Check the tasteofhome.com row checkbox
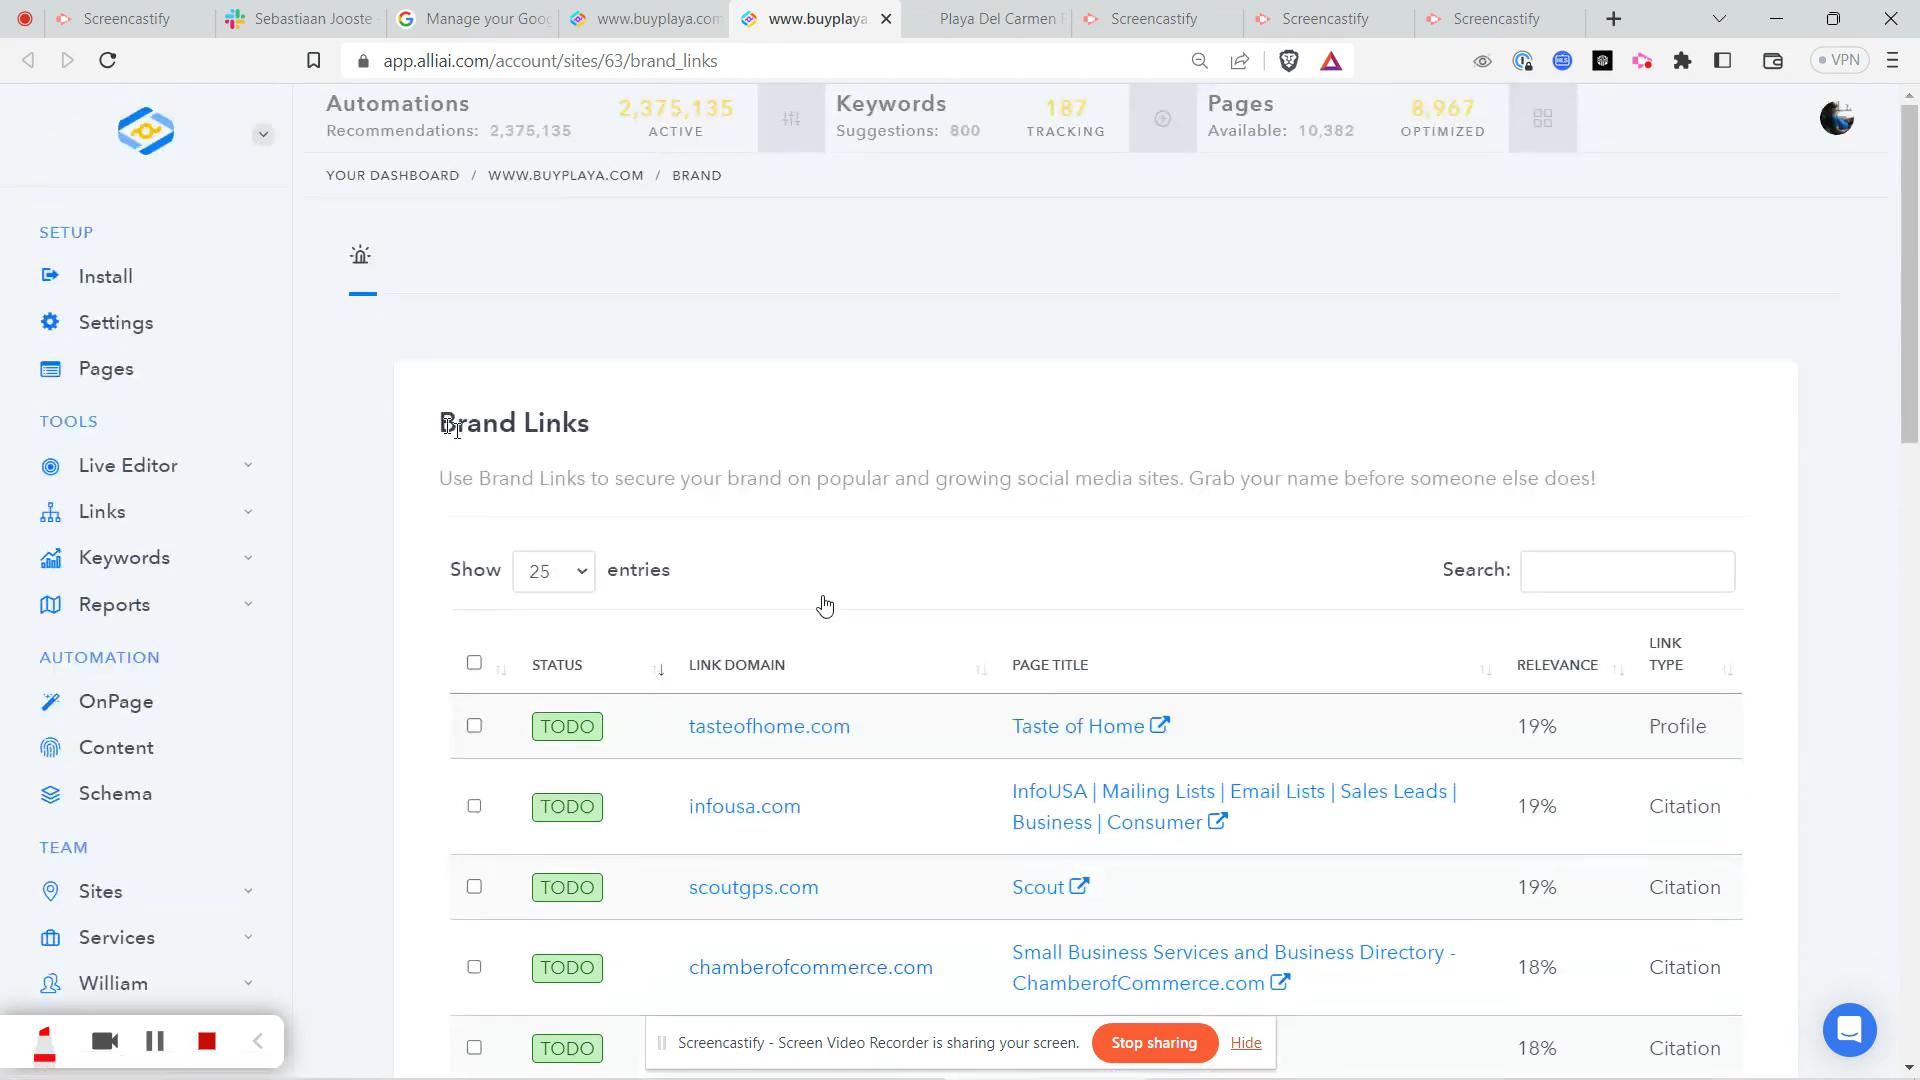The height and width of the screenshot is (1080, 1920). (x=474, y=726)
